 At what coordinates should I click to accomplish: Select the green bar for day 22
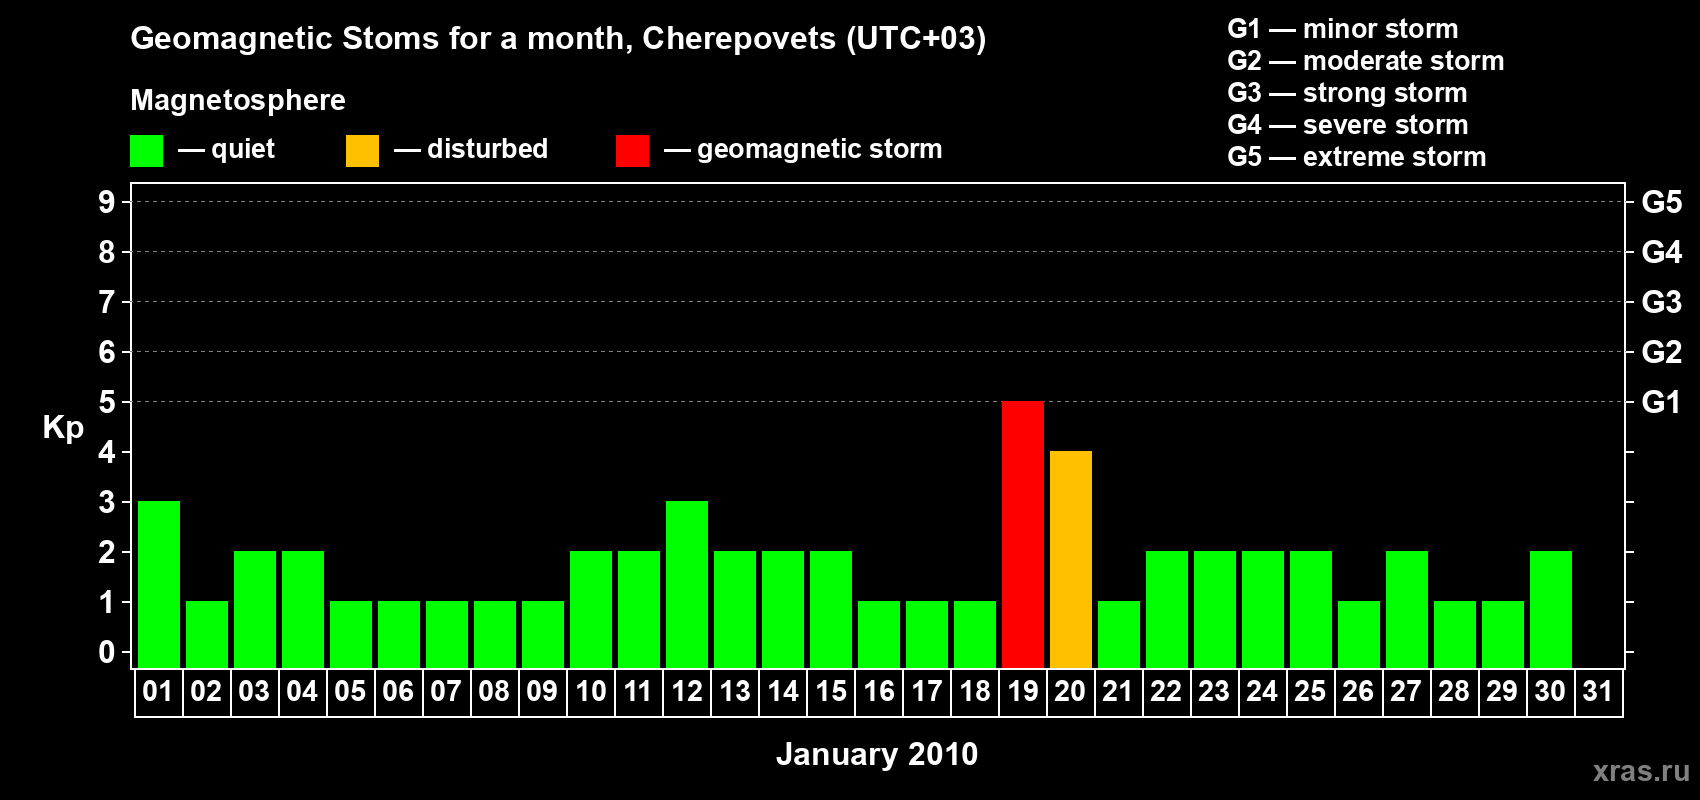[x=1167, y=609]
